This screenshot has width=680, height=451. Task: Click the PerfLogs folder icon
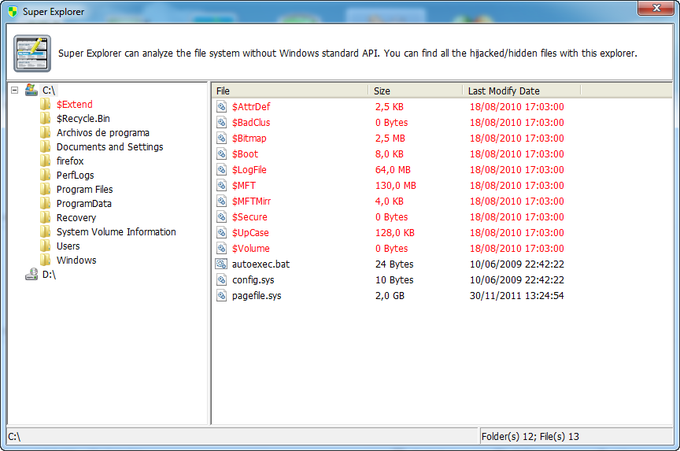(x=45, y=175)
